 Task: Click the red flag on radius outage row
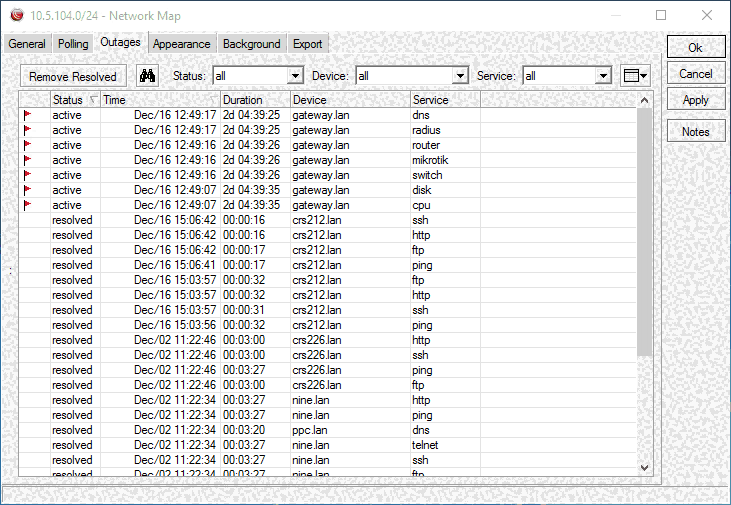[x=28, y=130]
